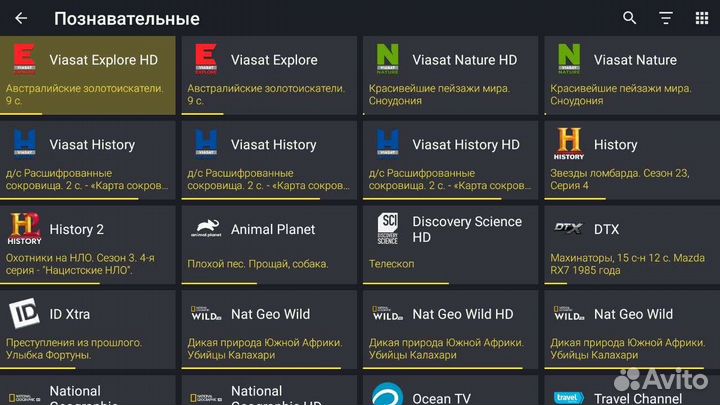The image size is (720, 405).
Task: Click 'Дикая природа Южной Африки' under Nat Geo Wild HD
Action: click(446, 349)
